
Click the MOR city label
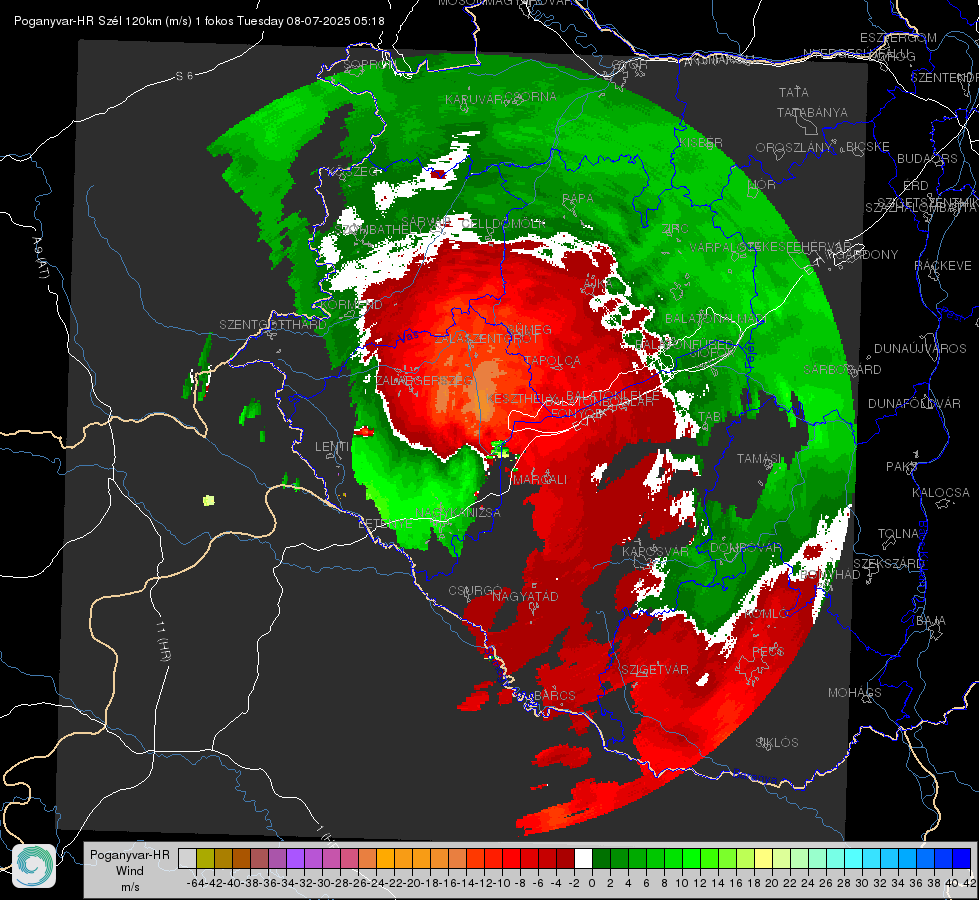[x=762, y=185]
